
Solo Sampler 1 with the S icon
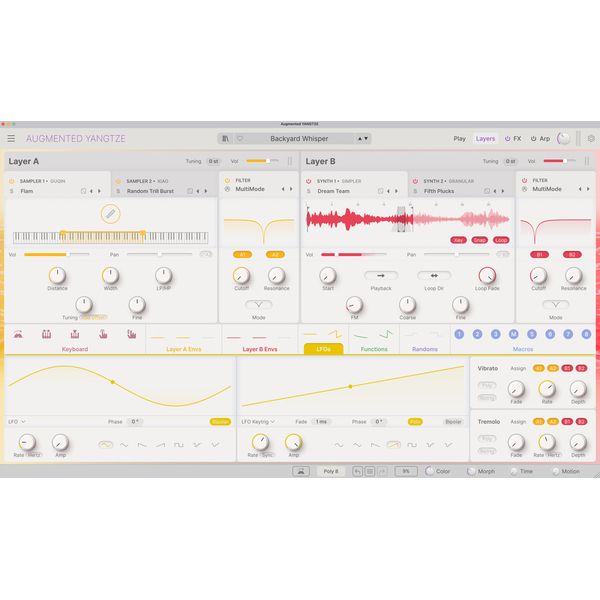tap(11, 191)
